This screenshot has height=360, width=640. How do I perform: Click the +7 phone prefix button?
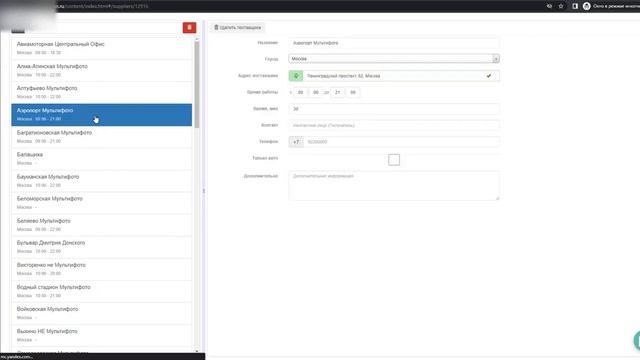[x=296, y=142]
